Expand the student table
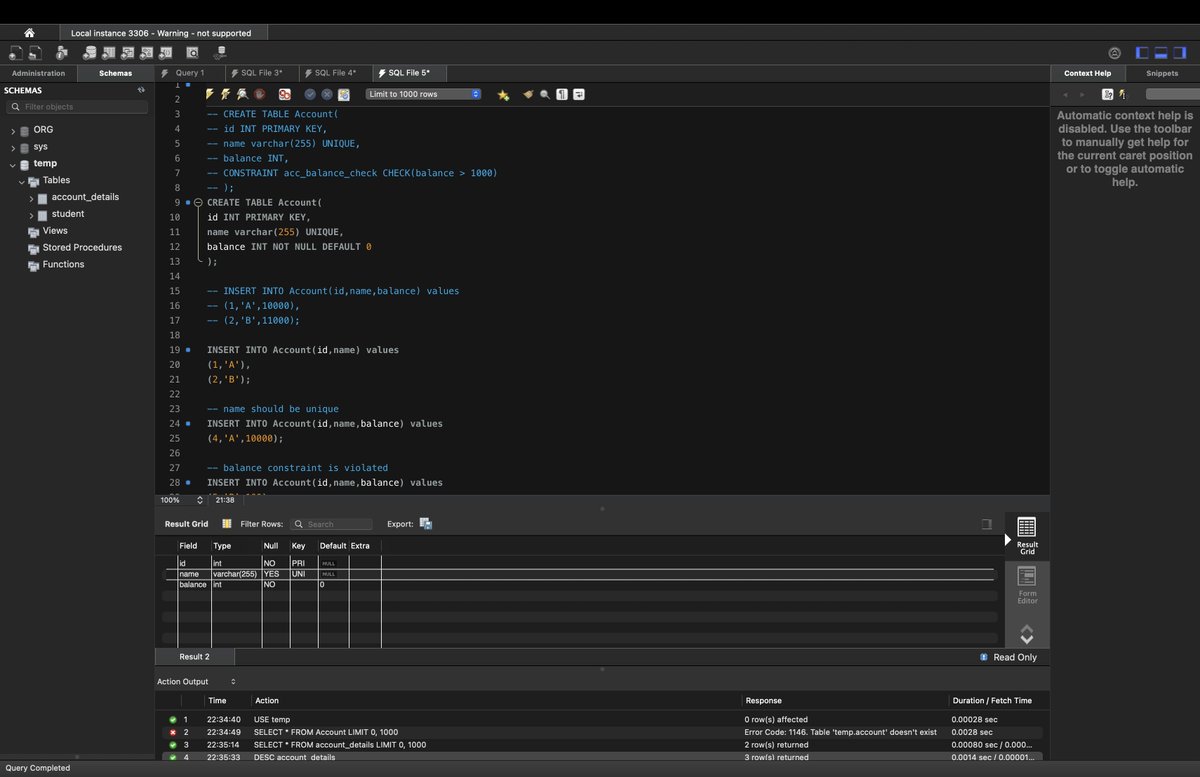1200x777 pixels. tap(31, 215)
